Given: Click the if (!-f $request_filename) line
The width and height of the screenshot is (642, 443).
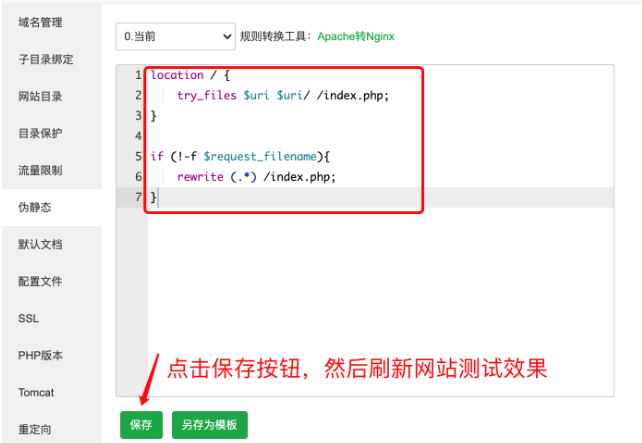Looking at the screenshot, I should click(x=240, y=156).
